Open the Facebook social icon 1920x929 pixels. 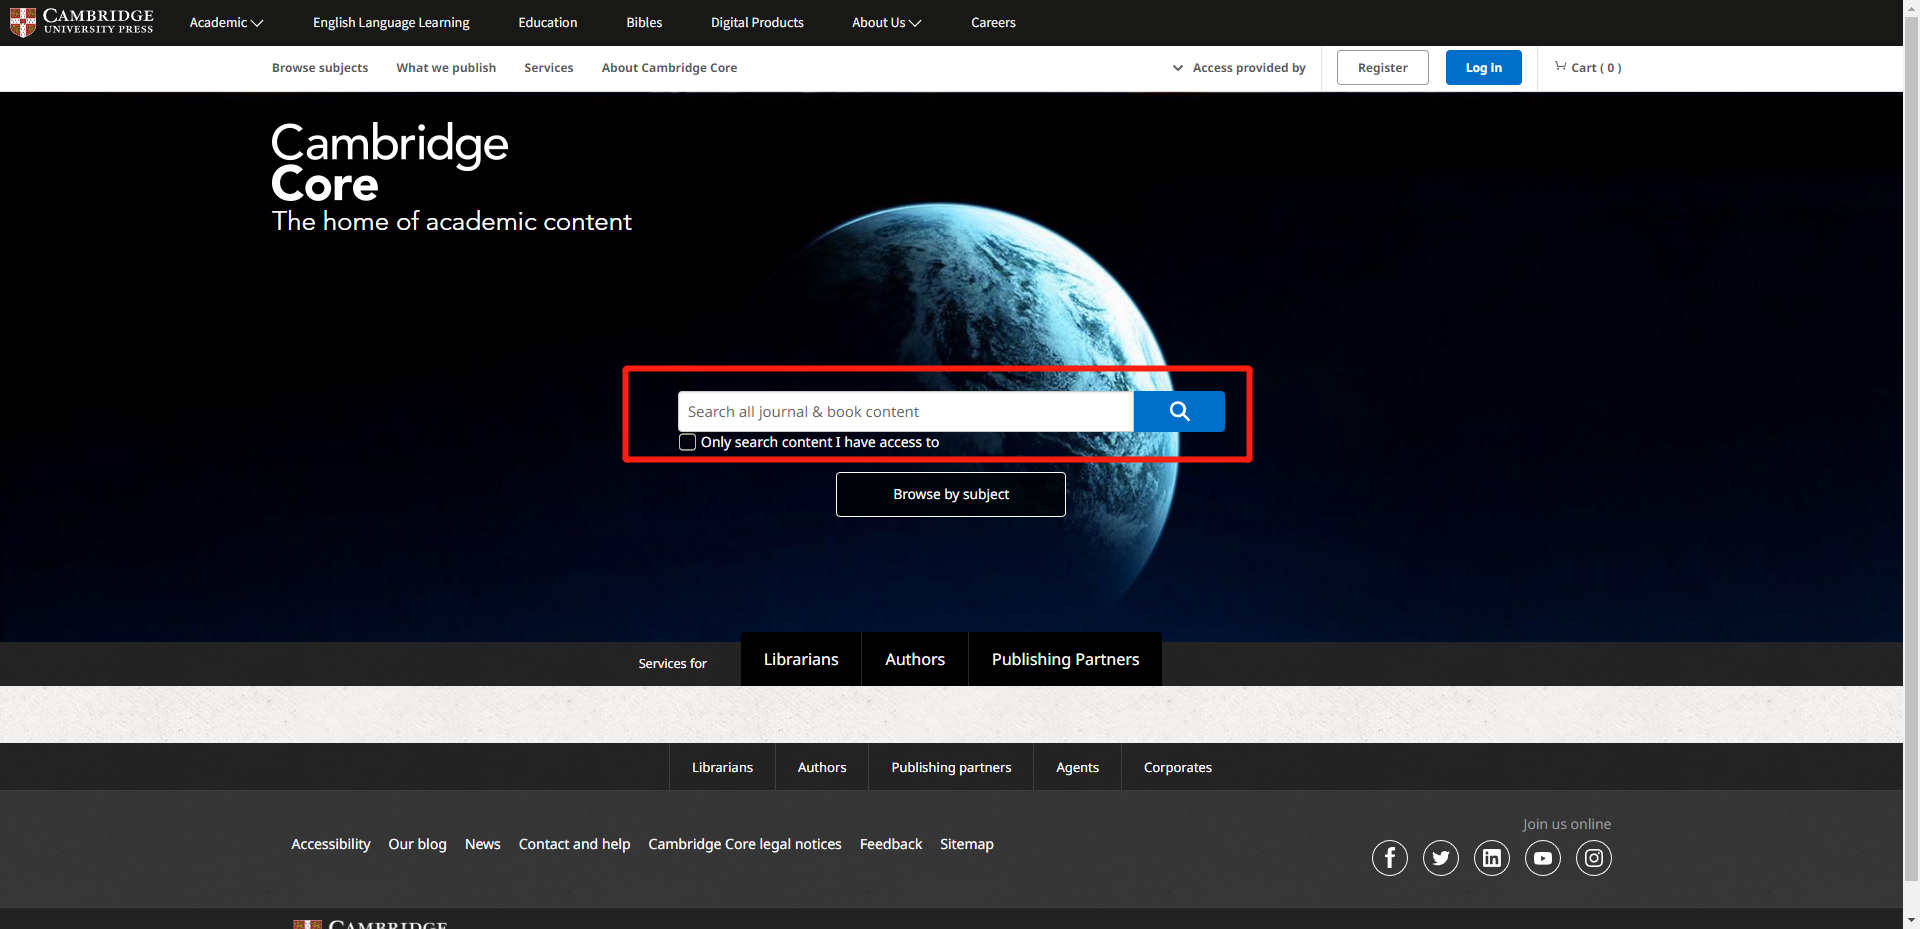tap(1390, 858)
